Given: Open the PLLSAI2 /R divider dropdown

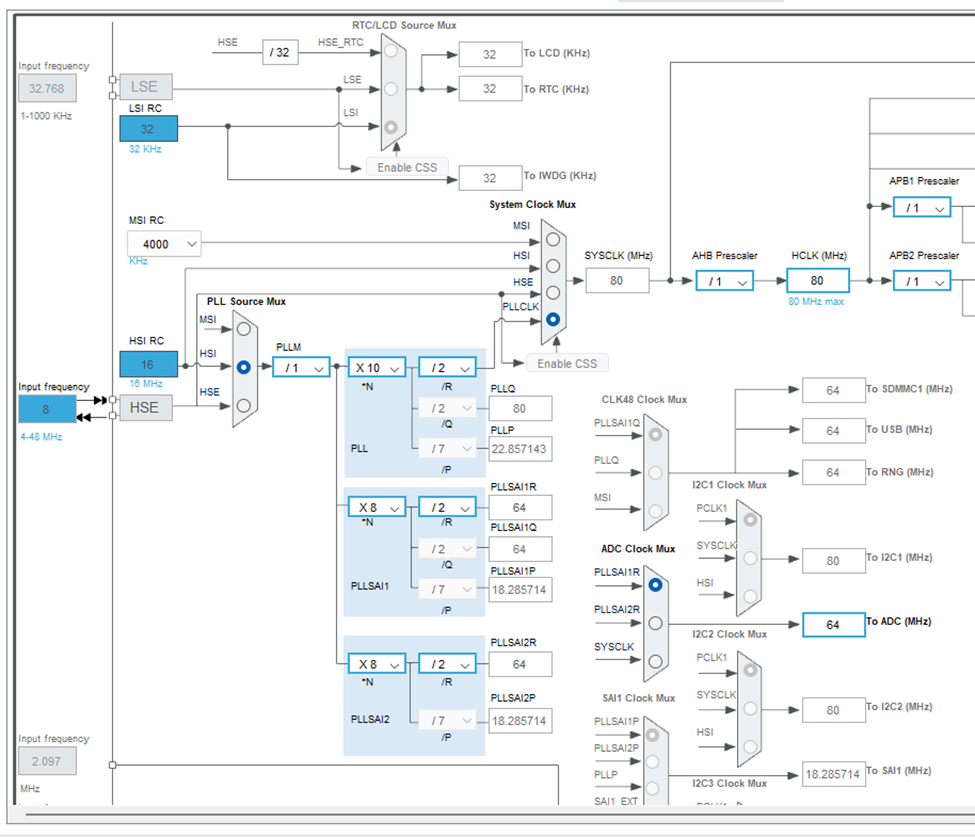Looking at the screenshot, I should (448, 664).
